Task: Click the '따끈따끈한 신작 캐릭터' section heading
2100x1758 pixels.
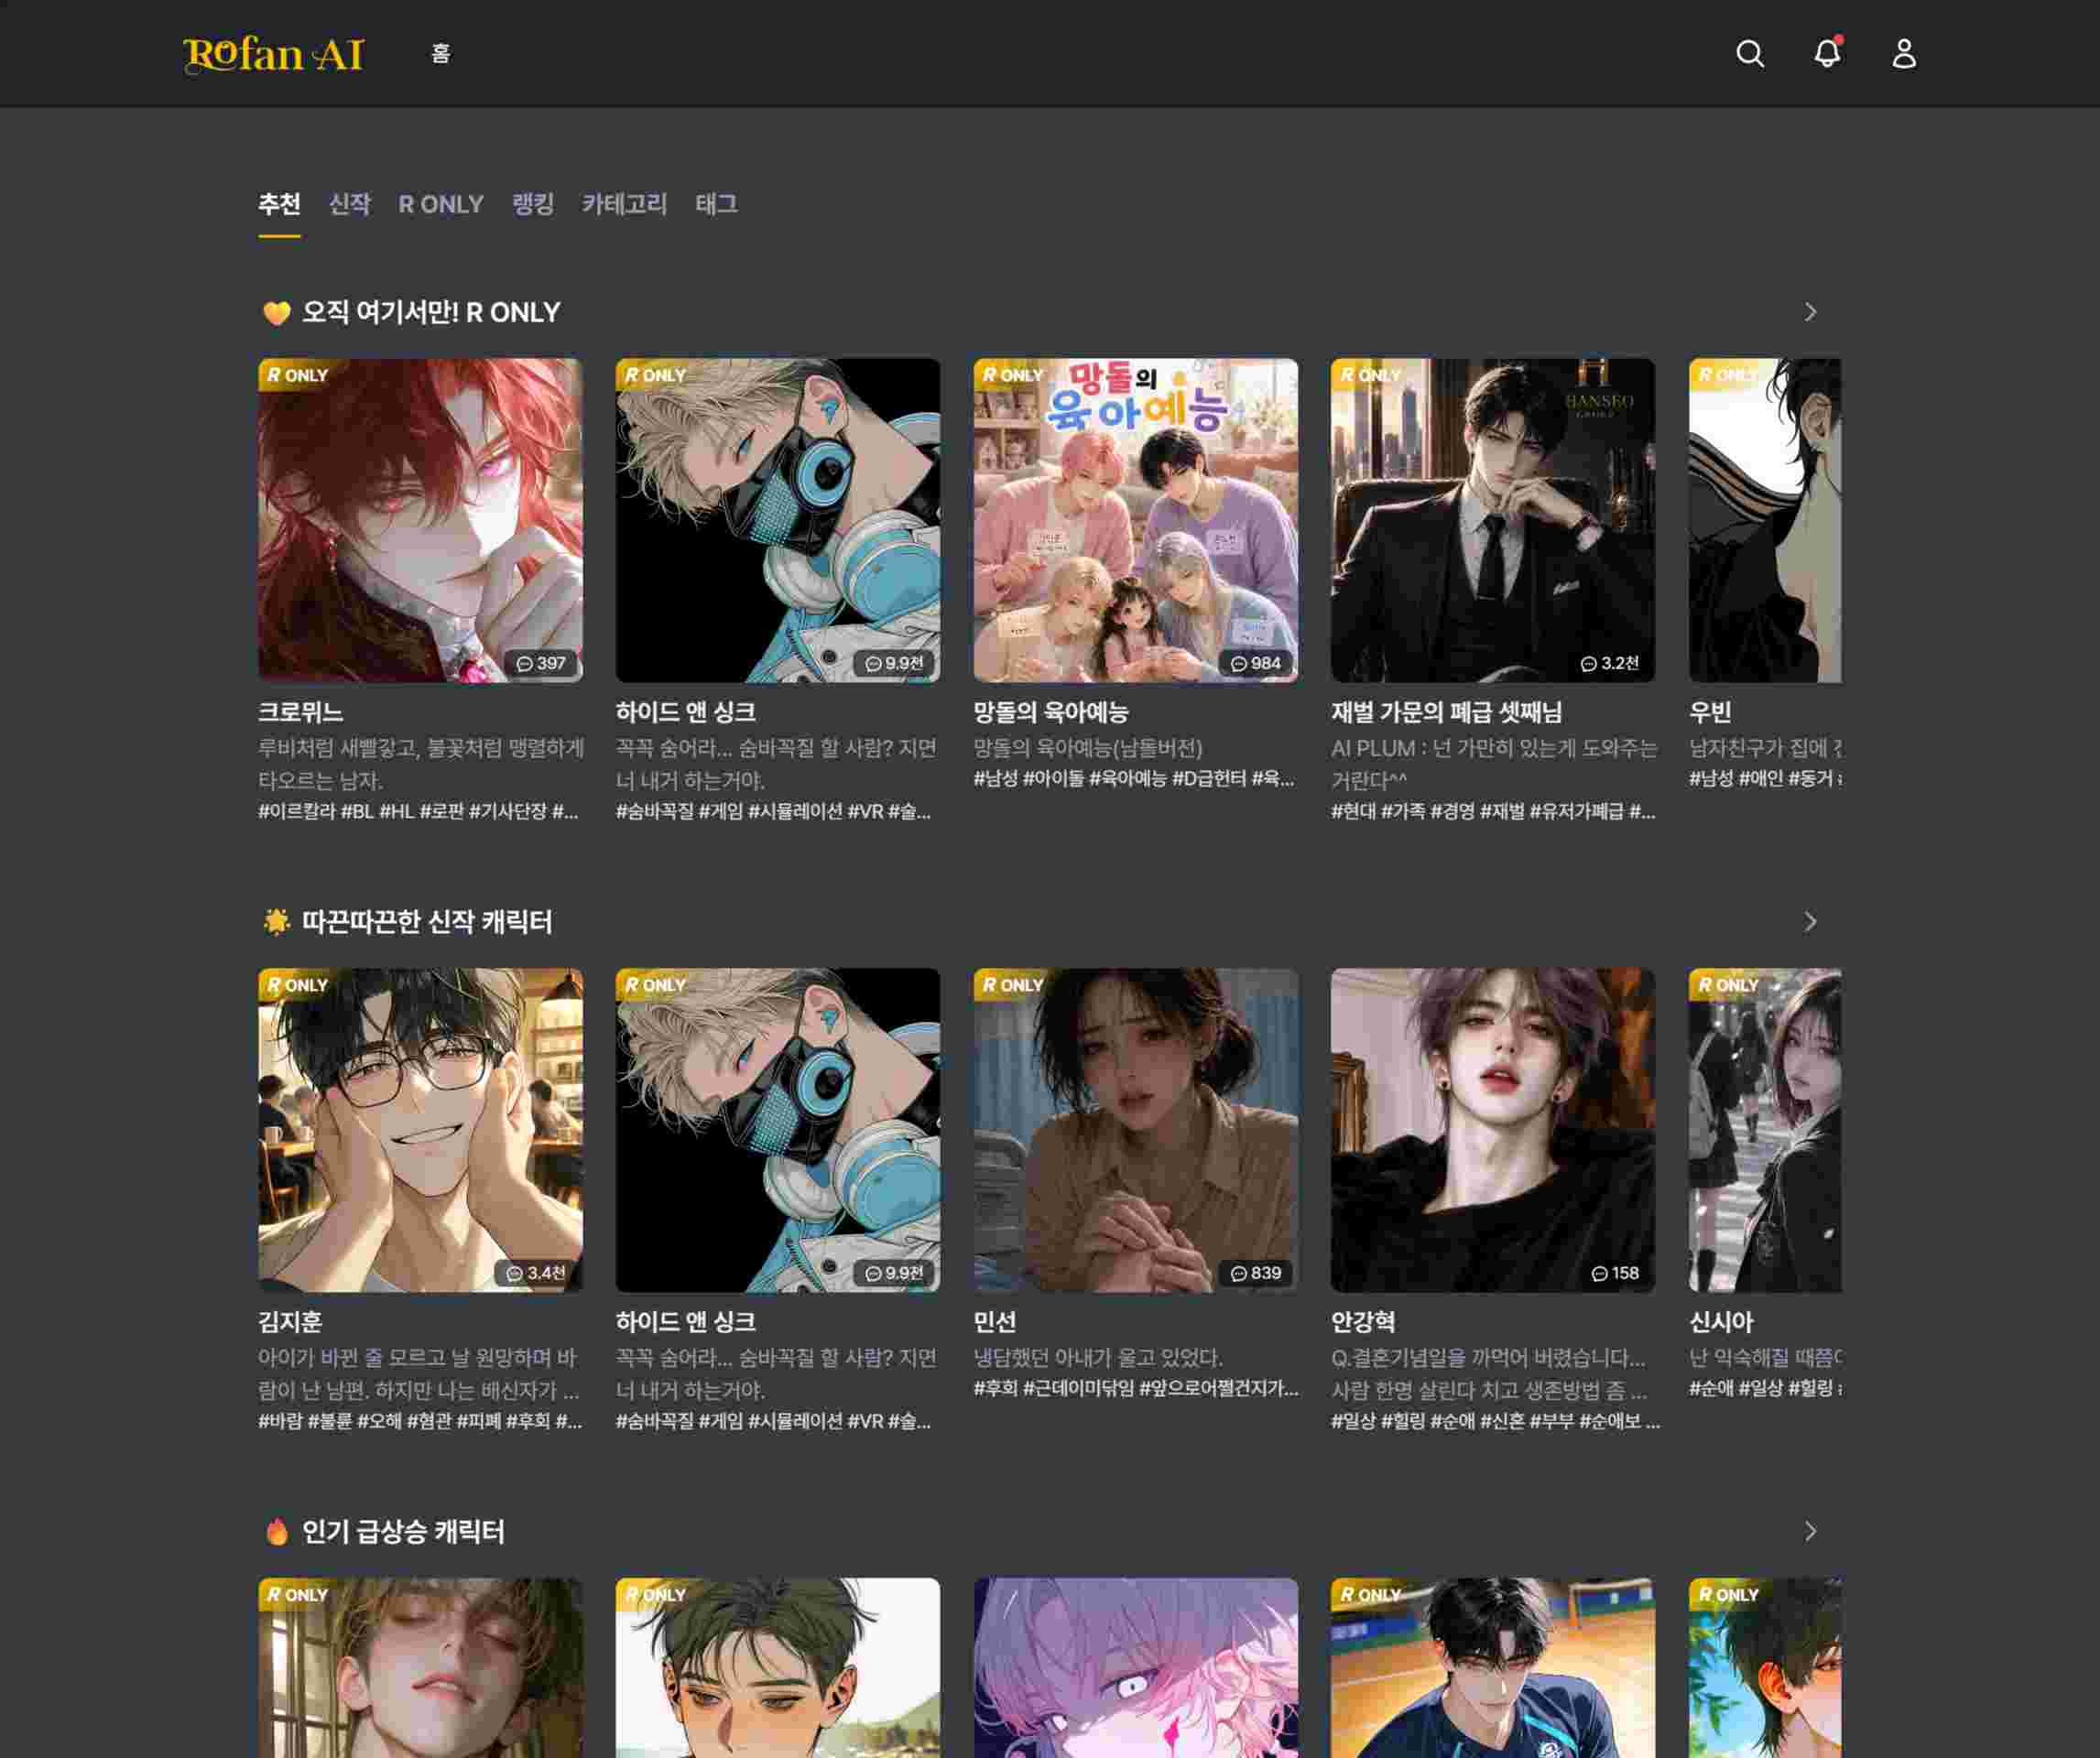Action: pyautogui.click(x=427, y=921)
